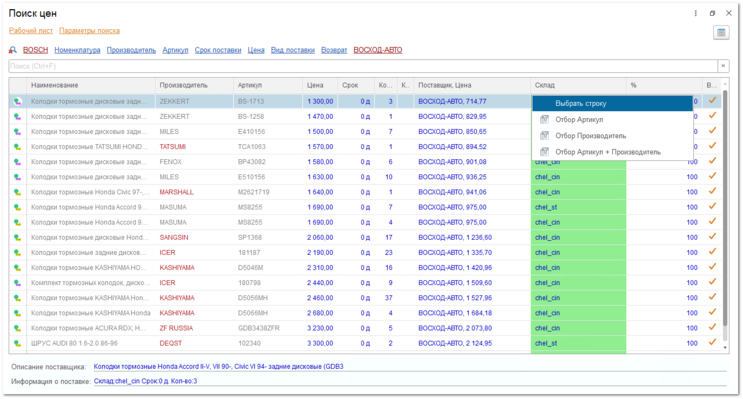
Task: Open the calendar icon button at top right
Action: tap(721, 33)
